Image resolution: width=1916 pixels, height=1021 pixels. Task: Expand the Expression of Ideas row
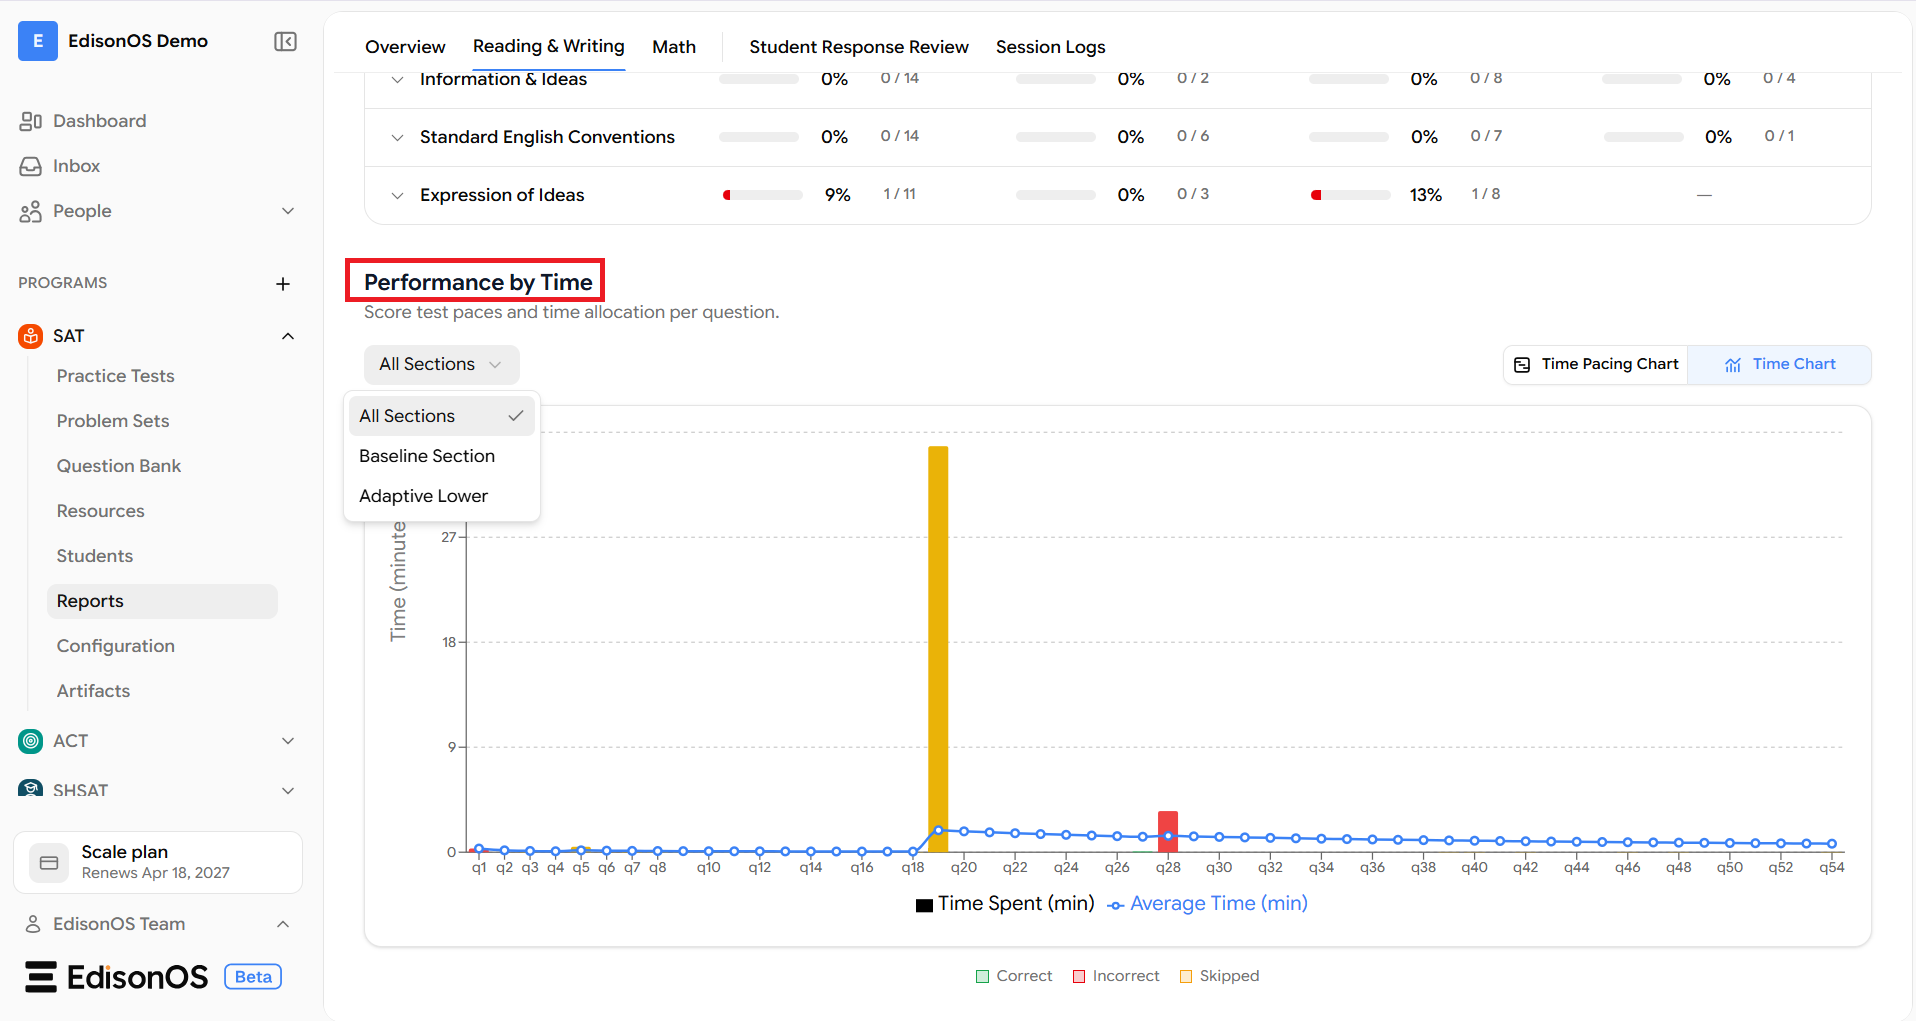coord(397,195)
